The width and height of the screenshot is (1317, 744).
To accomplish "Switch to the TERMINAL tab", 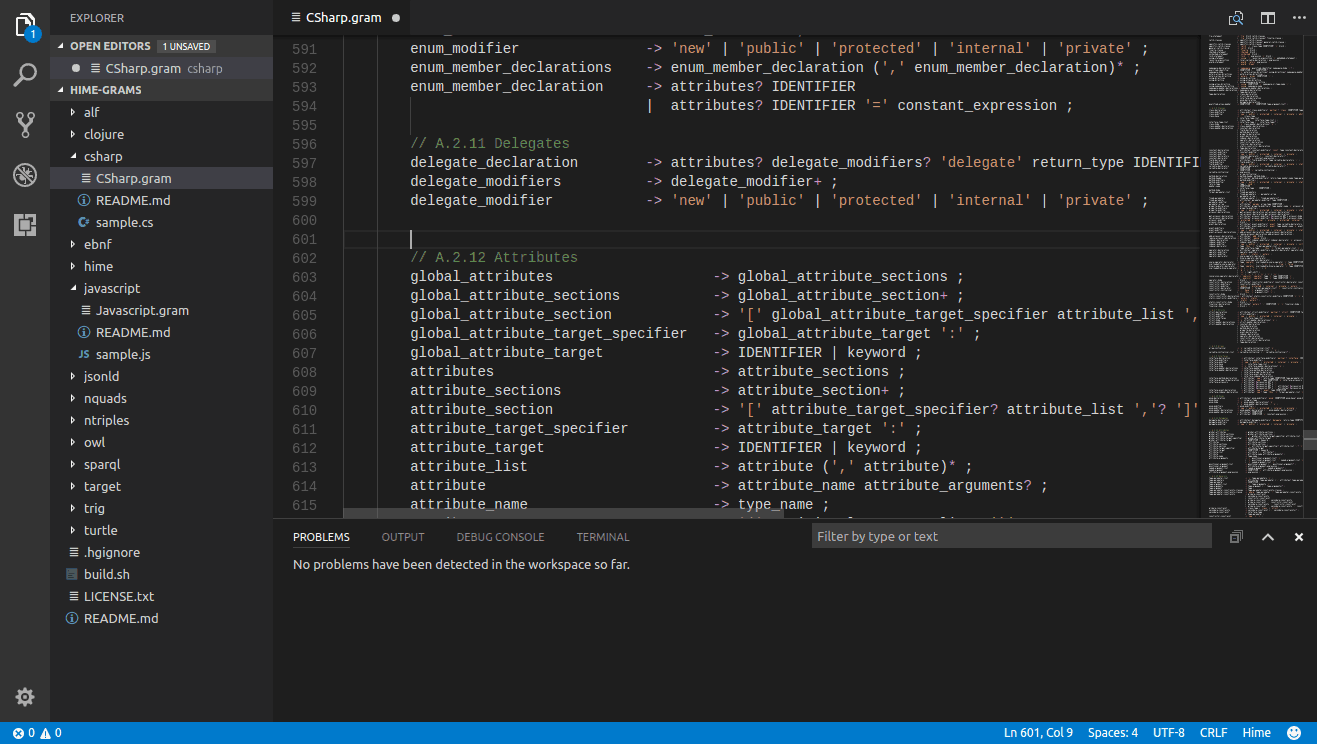I will [603, 537].
